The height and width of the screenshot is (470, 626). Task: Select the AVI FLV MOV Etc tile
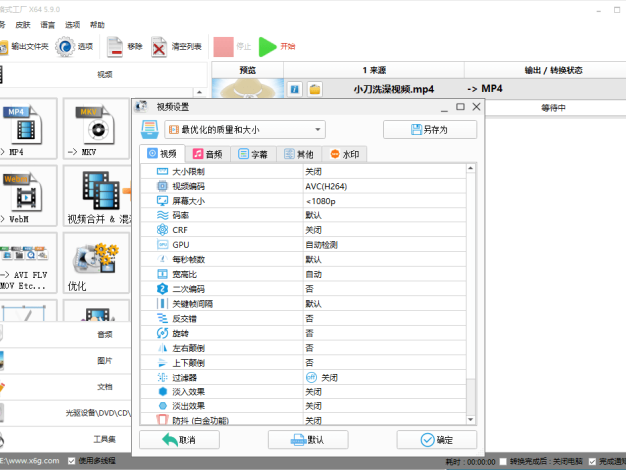(x=28, y=263)
